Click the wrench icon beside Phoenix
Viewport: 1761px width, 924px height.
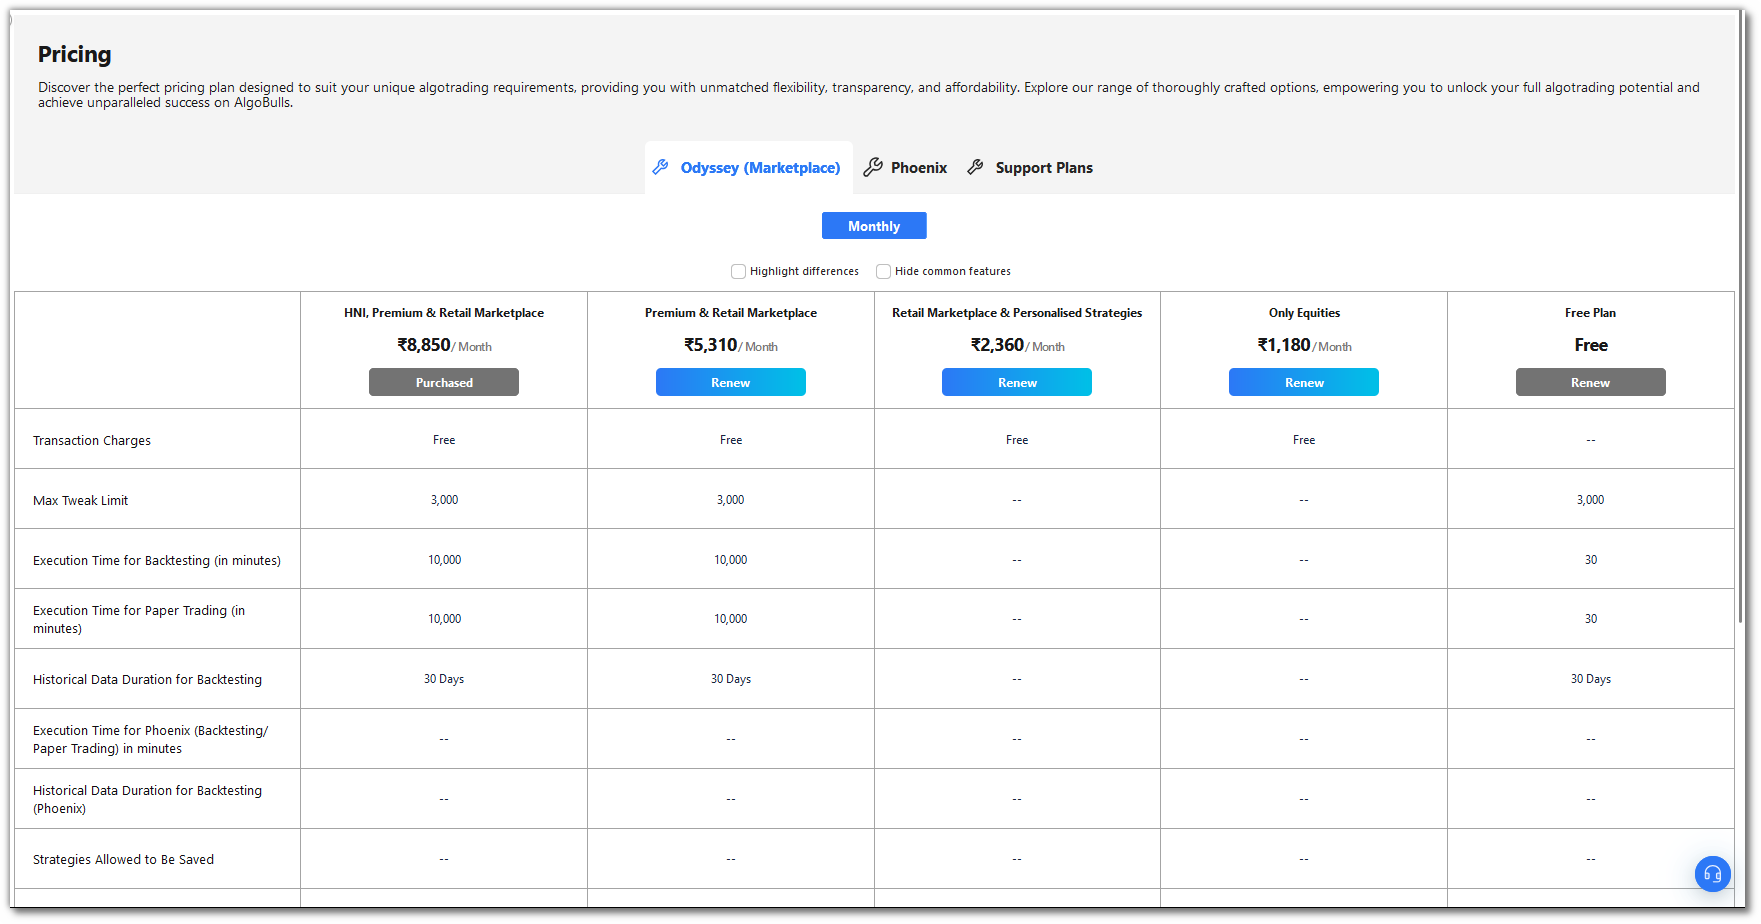873,167
